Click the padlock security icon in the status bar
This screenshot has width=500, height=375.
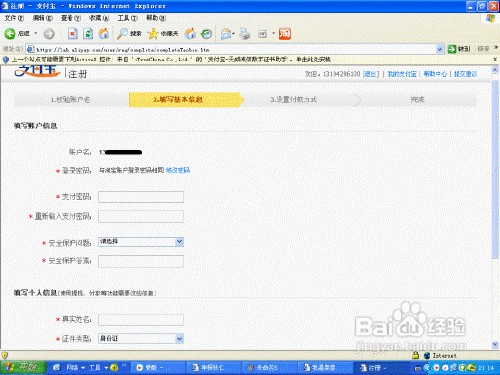(415, 355)
